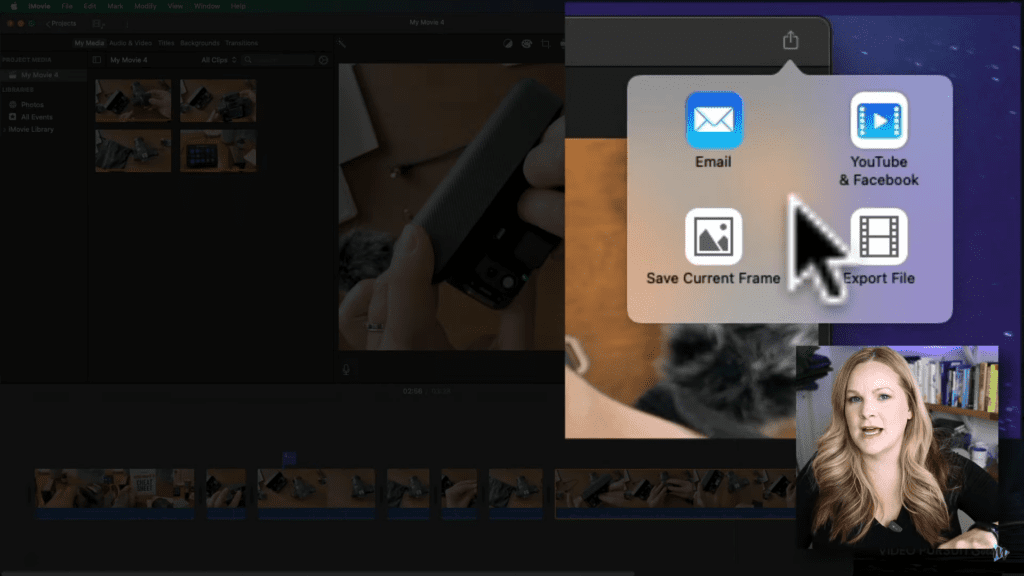
Task: Select the bottom-left media browser clip
Action: click(x=133, y=151)
